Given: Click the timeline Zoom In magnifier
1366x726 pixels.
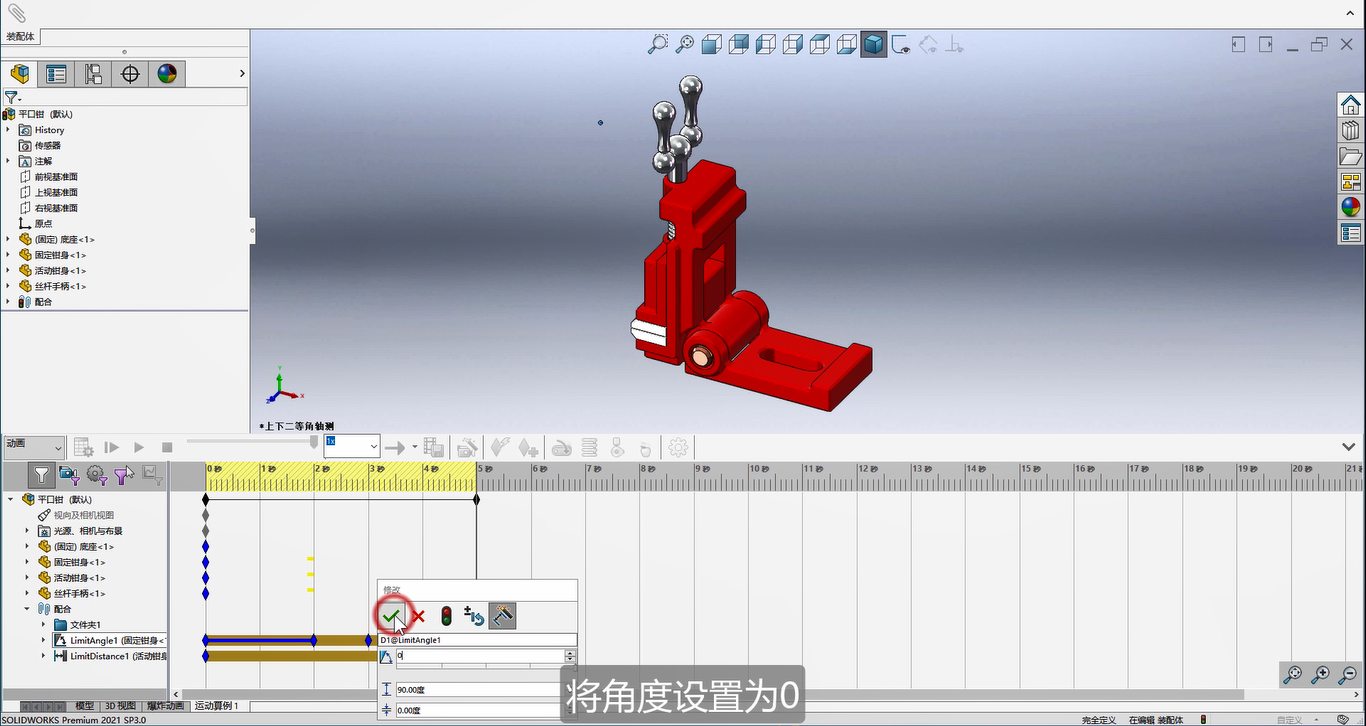Looking at the screenshot, I should pyautogui.click(x=1321, y=675).
